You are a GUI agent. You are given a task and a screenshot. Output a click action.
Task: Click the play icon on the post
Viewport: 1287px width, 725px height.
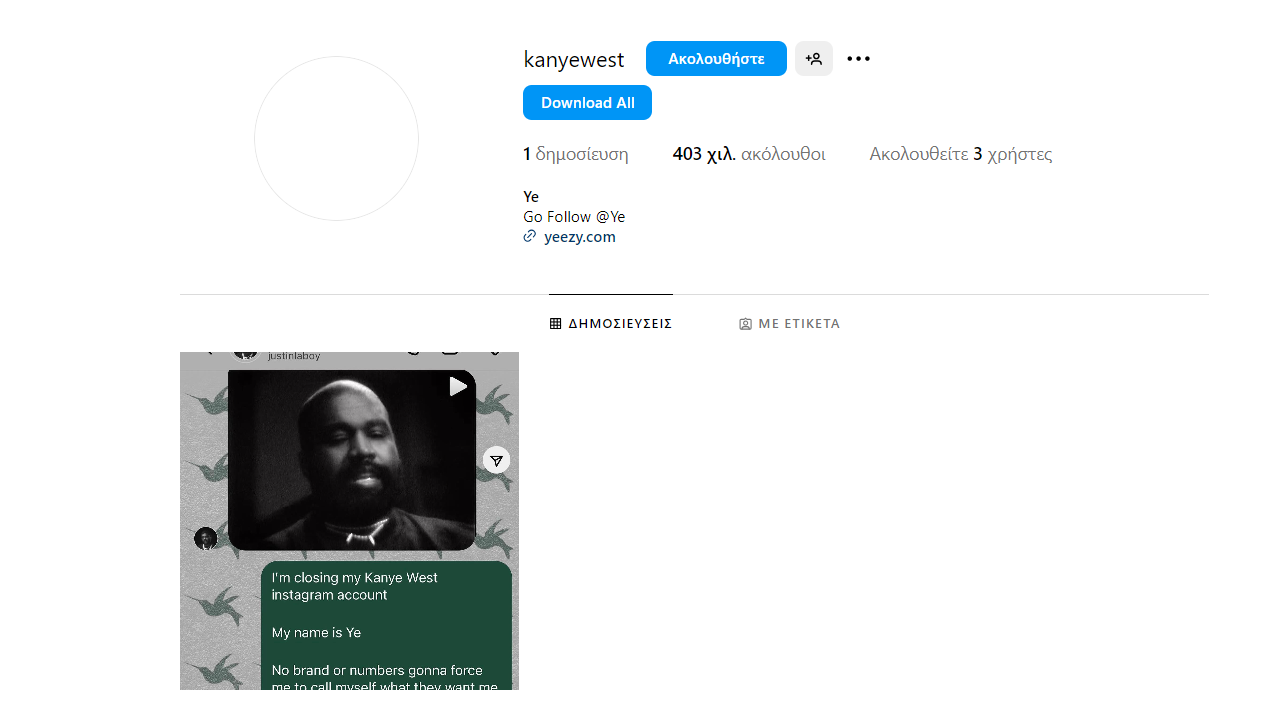(x=458, y=387)
